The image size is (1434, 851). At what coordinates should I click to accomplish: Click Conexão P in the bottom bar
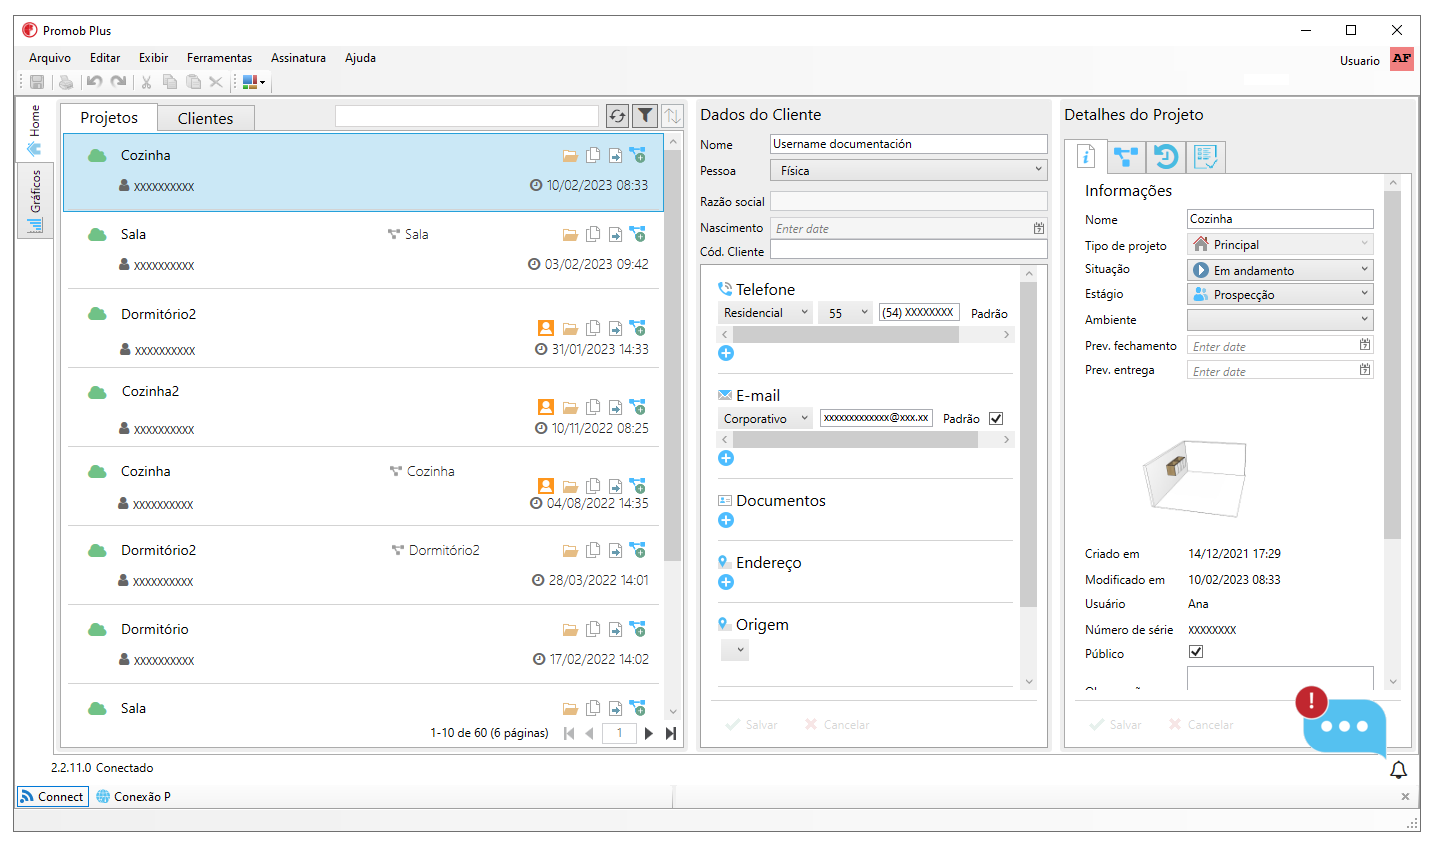pos(133,796)
